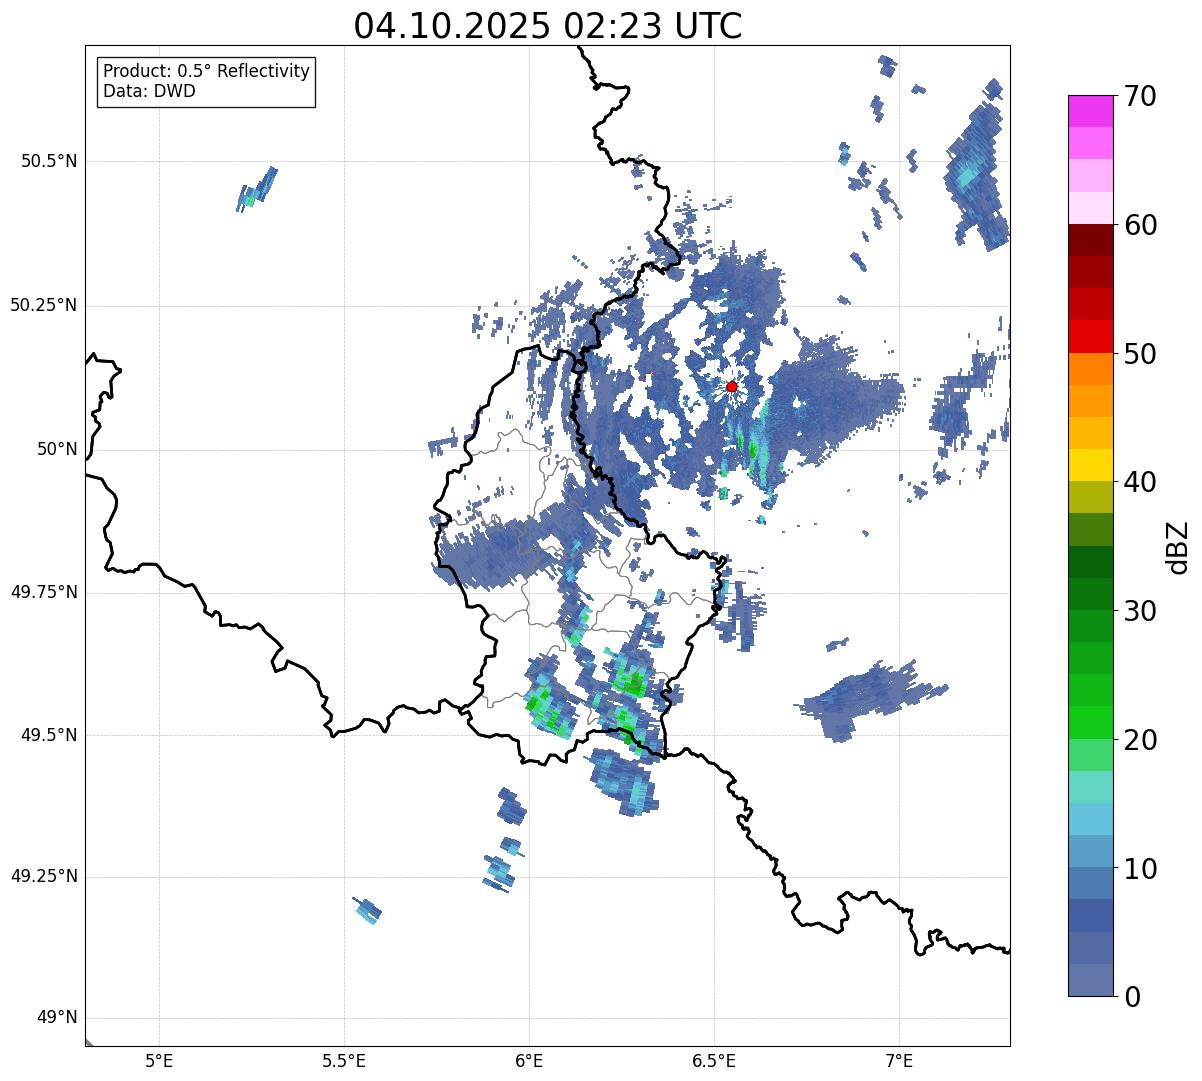Click the 50.25°N latitude label
Screen dimensions: 1202x1081
click(x=44, y=305)
